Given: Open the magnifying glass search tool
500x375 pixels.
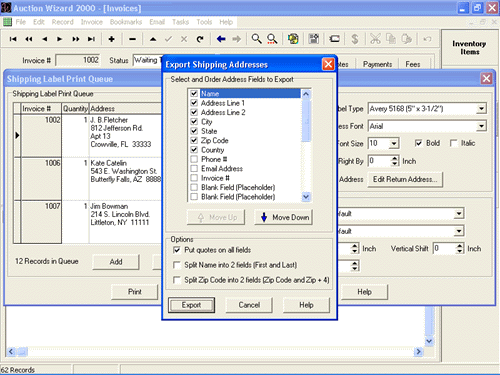Looking at the screenshot, I should [x=256, y=39].
